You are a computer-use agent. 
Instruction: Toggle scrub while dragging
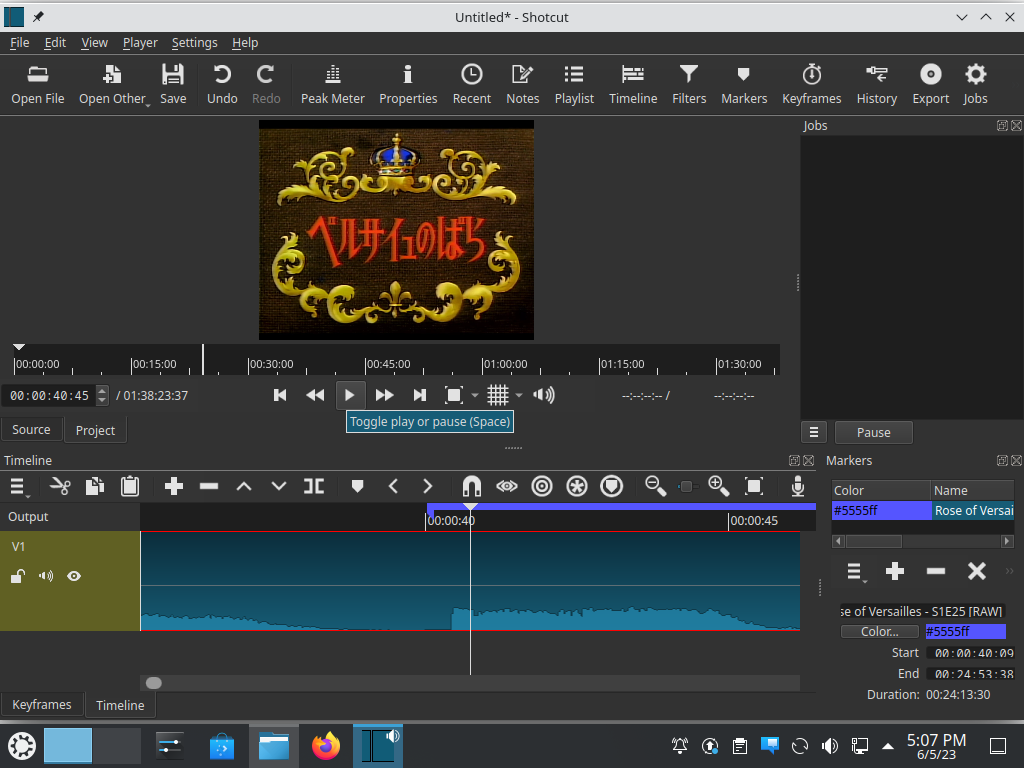coord(507,487)
